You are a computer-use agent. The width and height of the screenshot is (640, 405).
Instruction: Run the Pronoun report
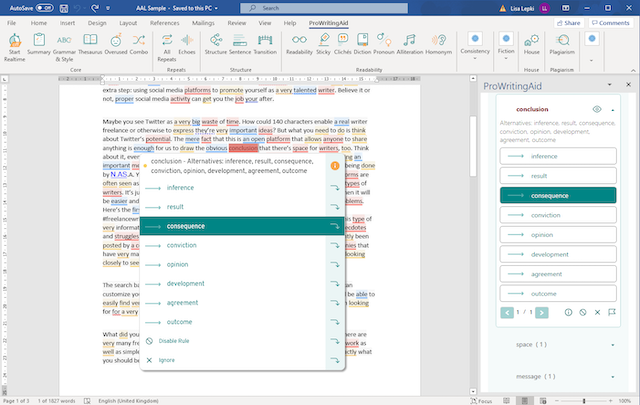[x=384, y=44]
